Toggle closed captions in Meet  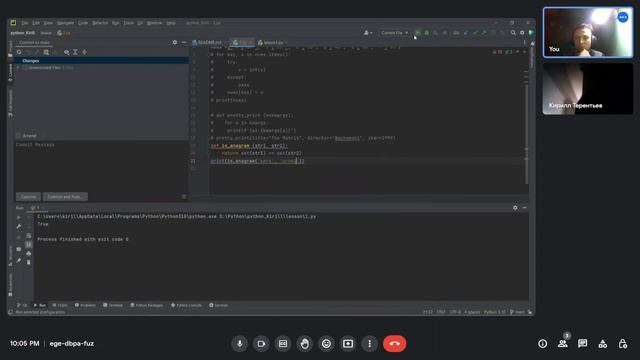coord(283,344)
